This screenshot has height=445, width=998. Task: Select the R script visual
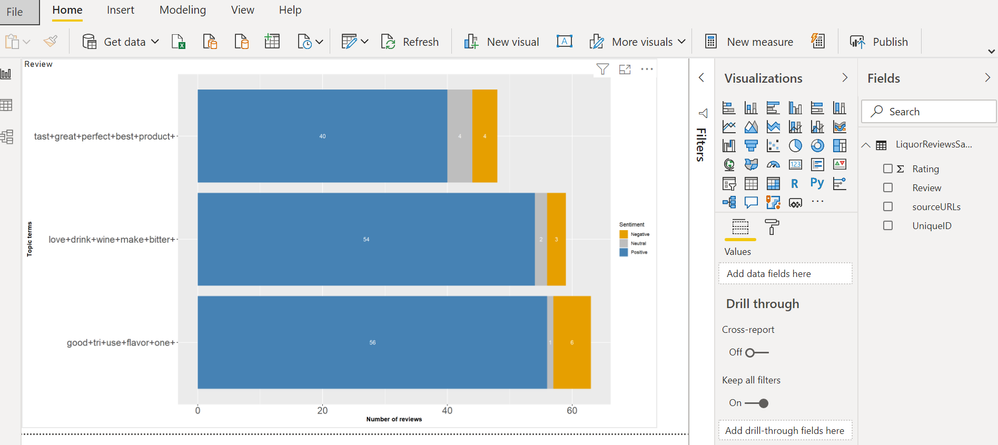coord(795,184)
